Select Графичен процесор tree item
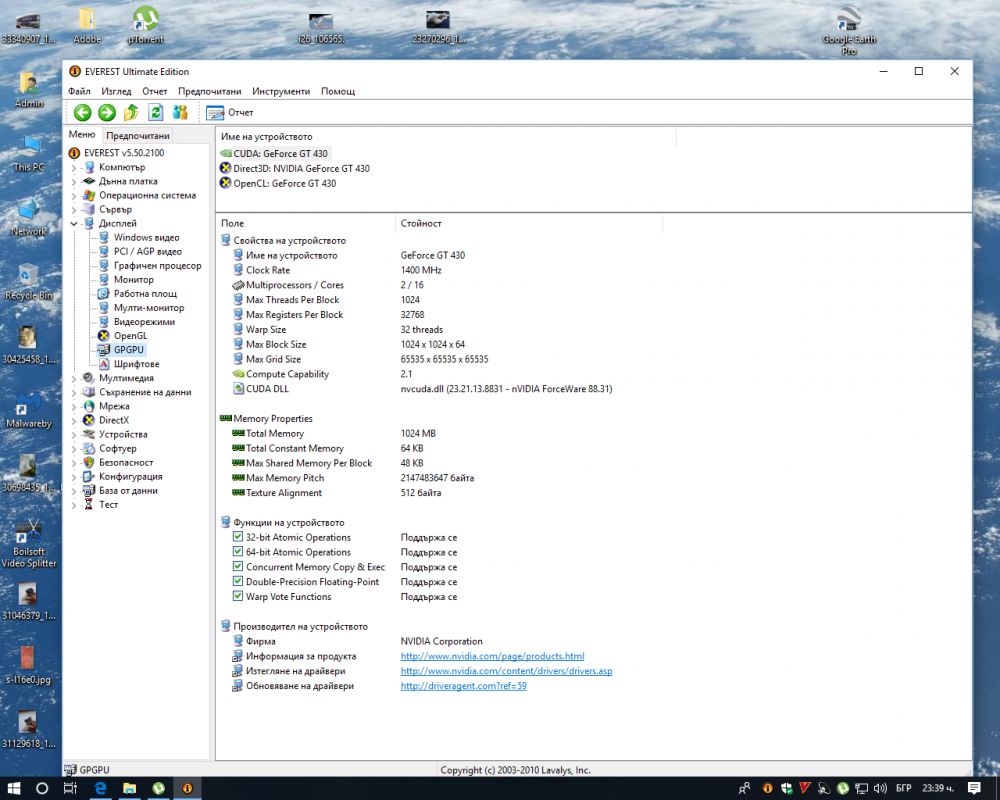 (157, 265)
